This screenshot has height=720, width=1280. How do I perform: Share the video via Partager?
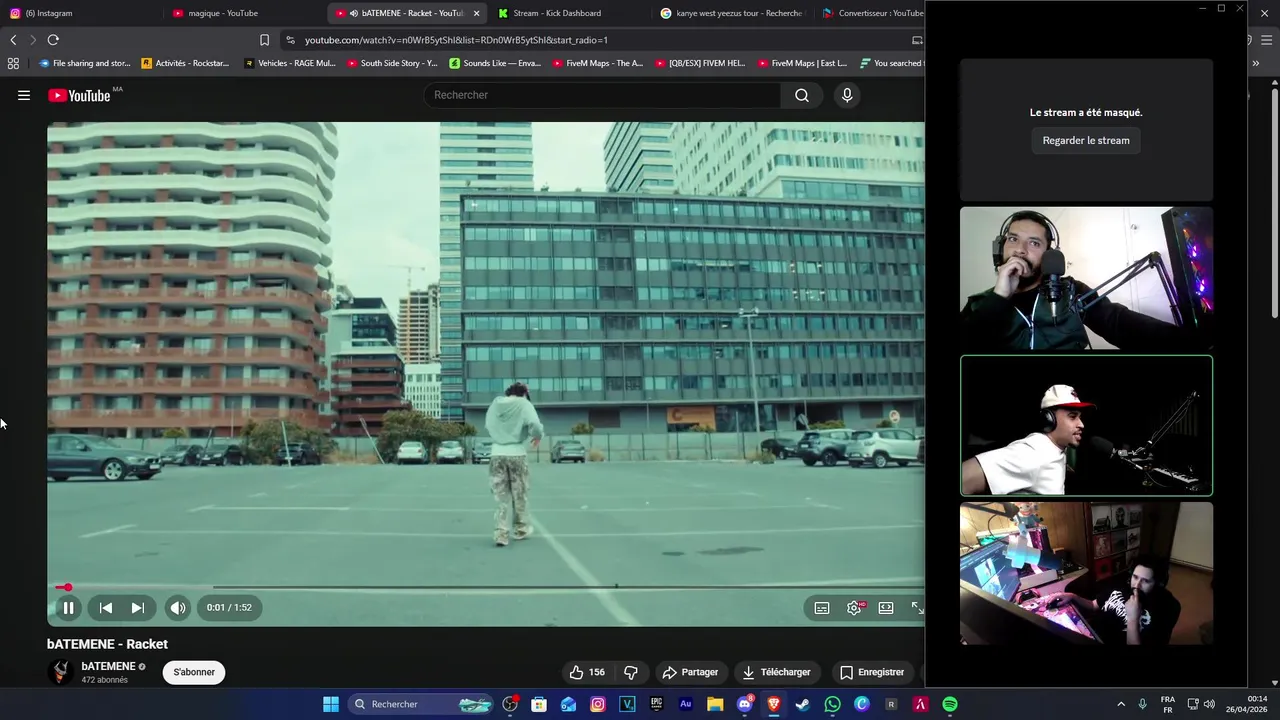coord(690,672)
